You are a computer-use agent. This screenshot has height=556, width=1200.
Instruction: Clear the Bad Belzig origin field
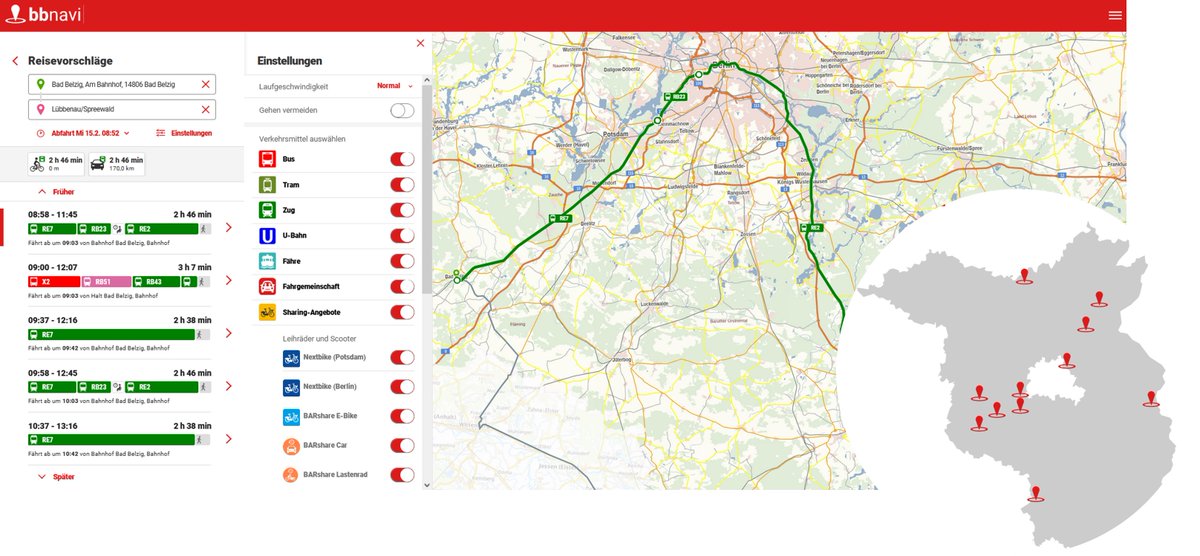[x=206, y=84]
